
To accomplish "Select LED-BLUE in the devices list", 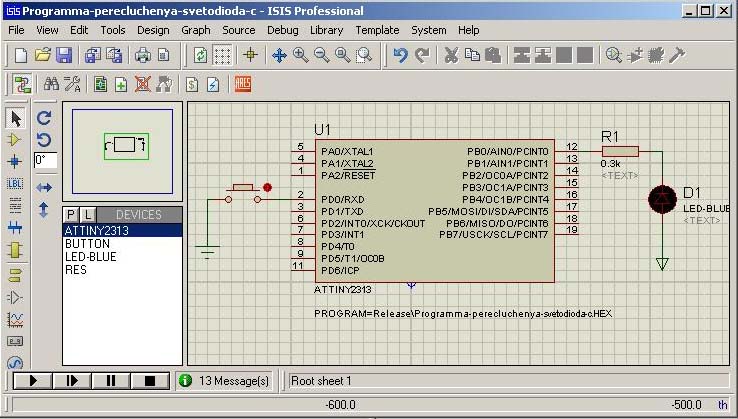I will pos(93,256).
